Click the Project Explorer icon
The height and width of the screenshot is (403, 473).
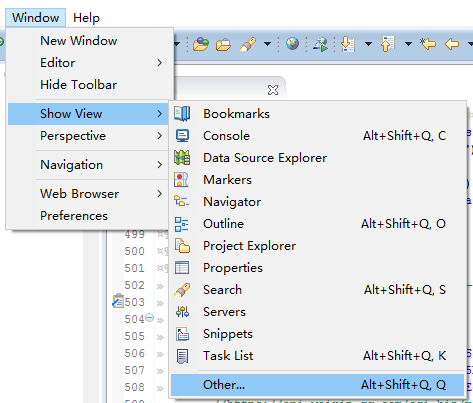pos(182,246)
